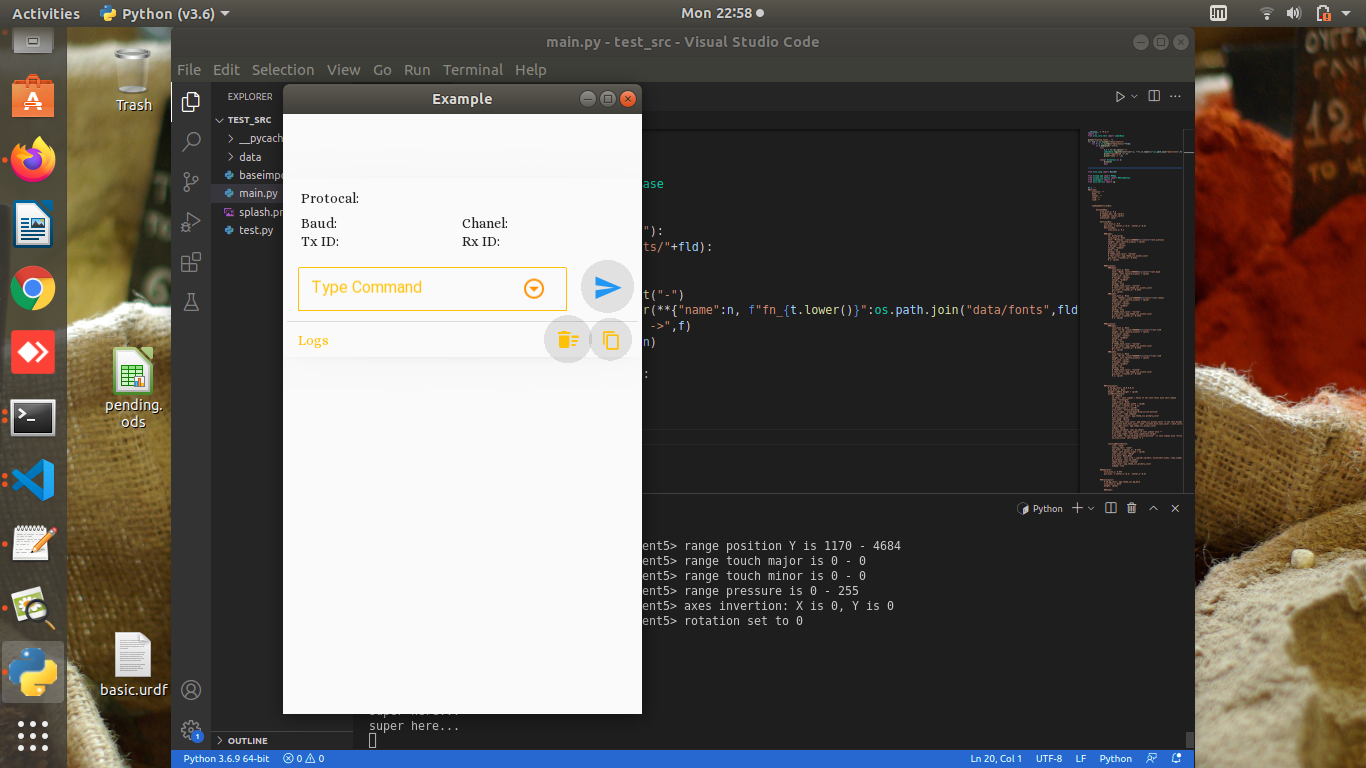This screenshot has height=768, width=1366.
Task: Click the send command arrow in Example dialog
Action: (607, 287)
